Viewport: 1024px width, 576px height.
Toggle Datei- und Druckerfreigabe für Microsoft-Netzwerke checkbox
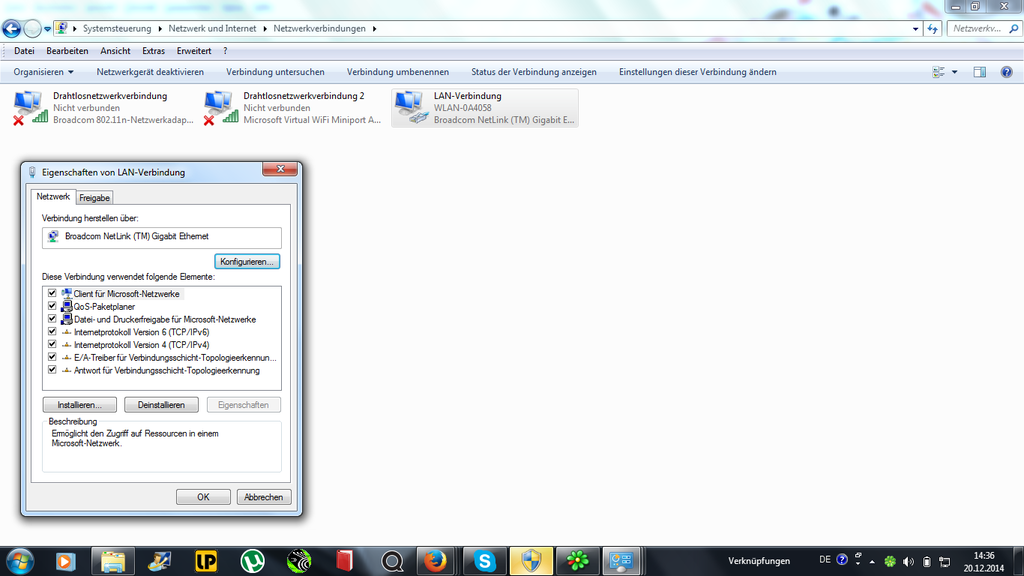click(52, 319)
